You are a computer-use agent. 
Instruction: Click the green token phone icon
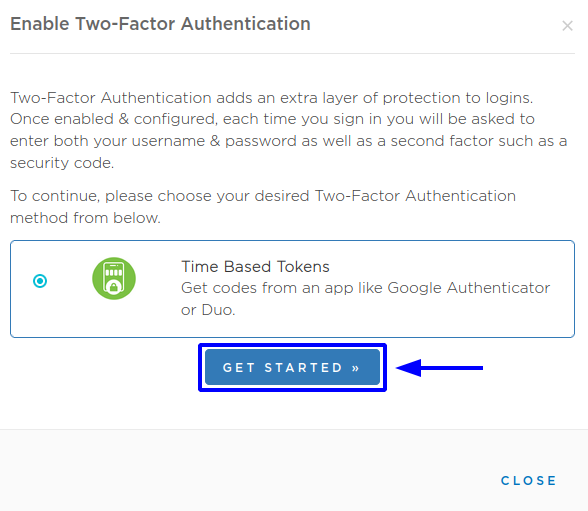(x=114, y=278)
